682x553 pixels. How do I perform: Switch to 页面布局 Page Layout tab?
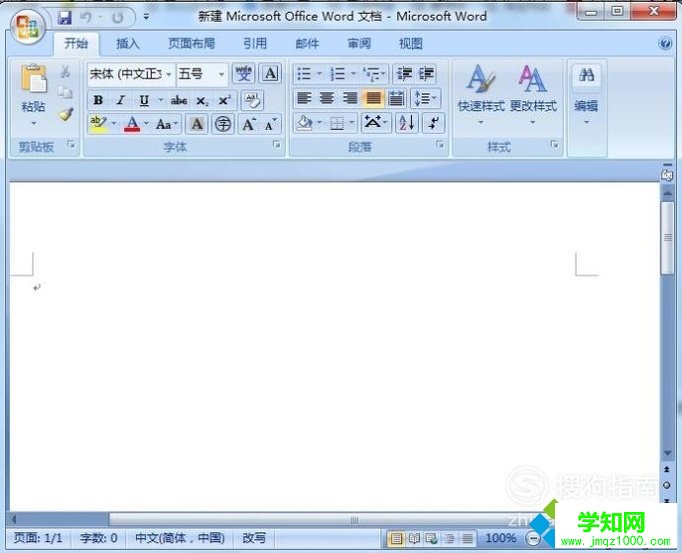pos(192,44)
